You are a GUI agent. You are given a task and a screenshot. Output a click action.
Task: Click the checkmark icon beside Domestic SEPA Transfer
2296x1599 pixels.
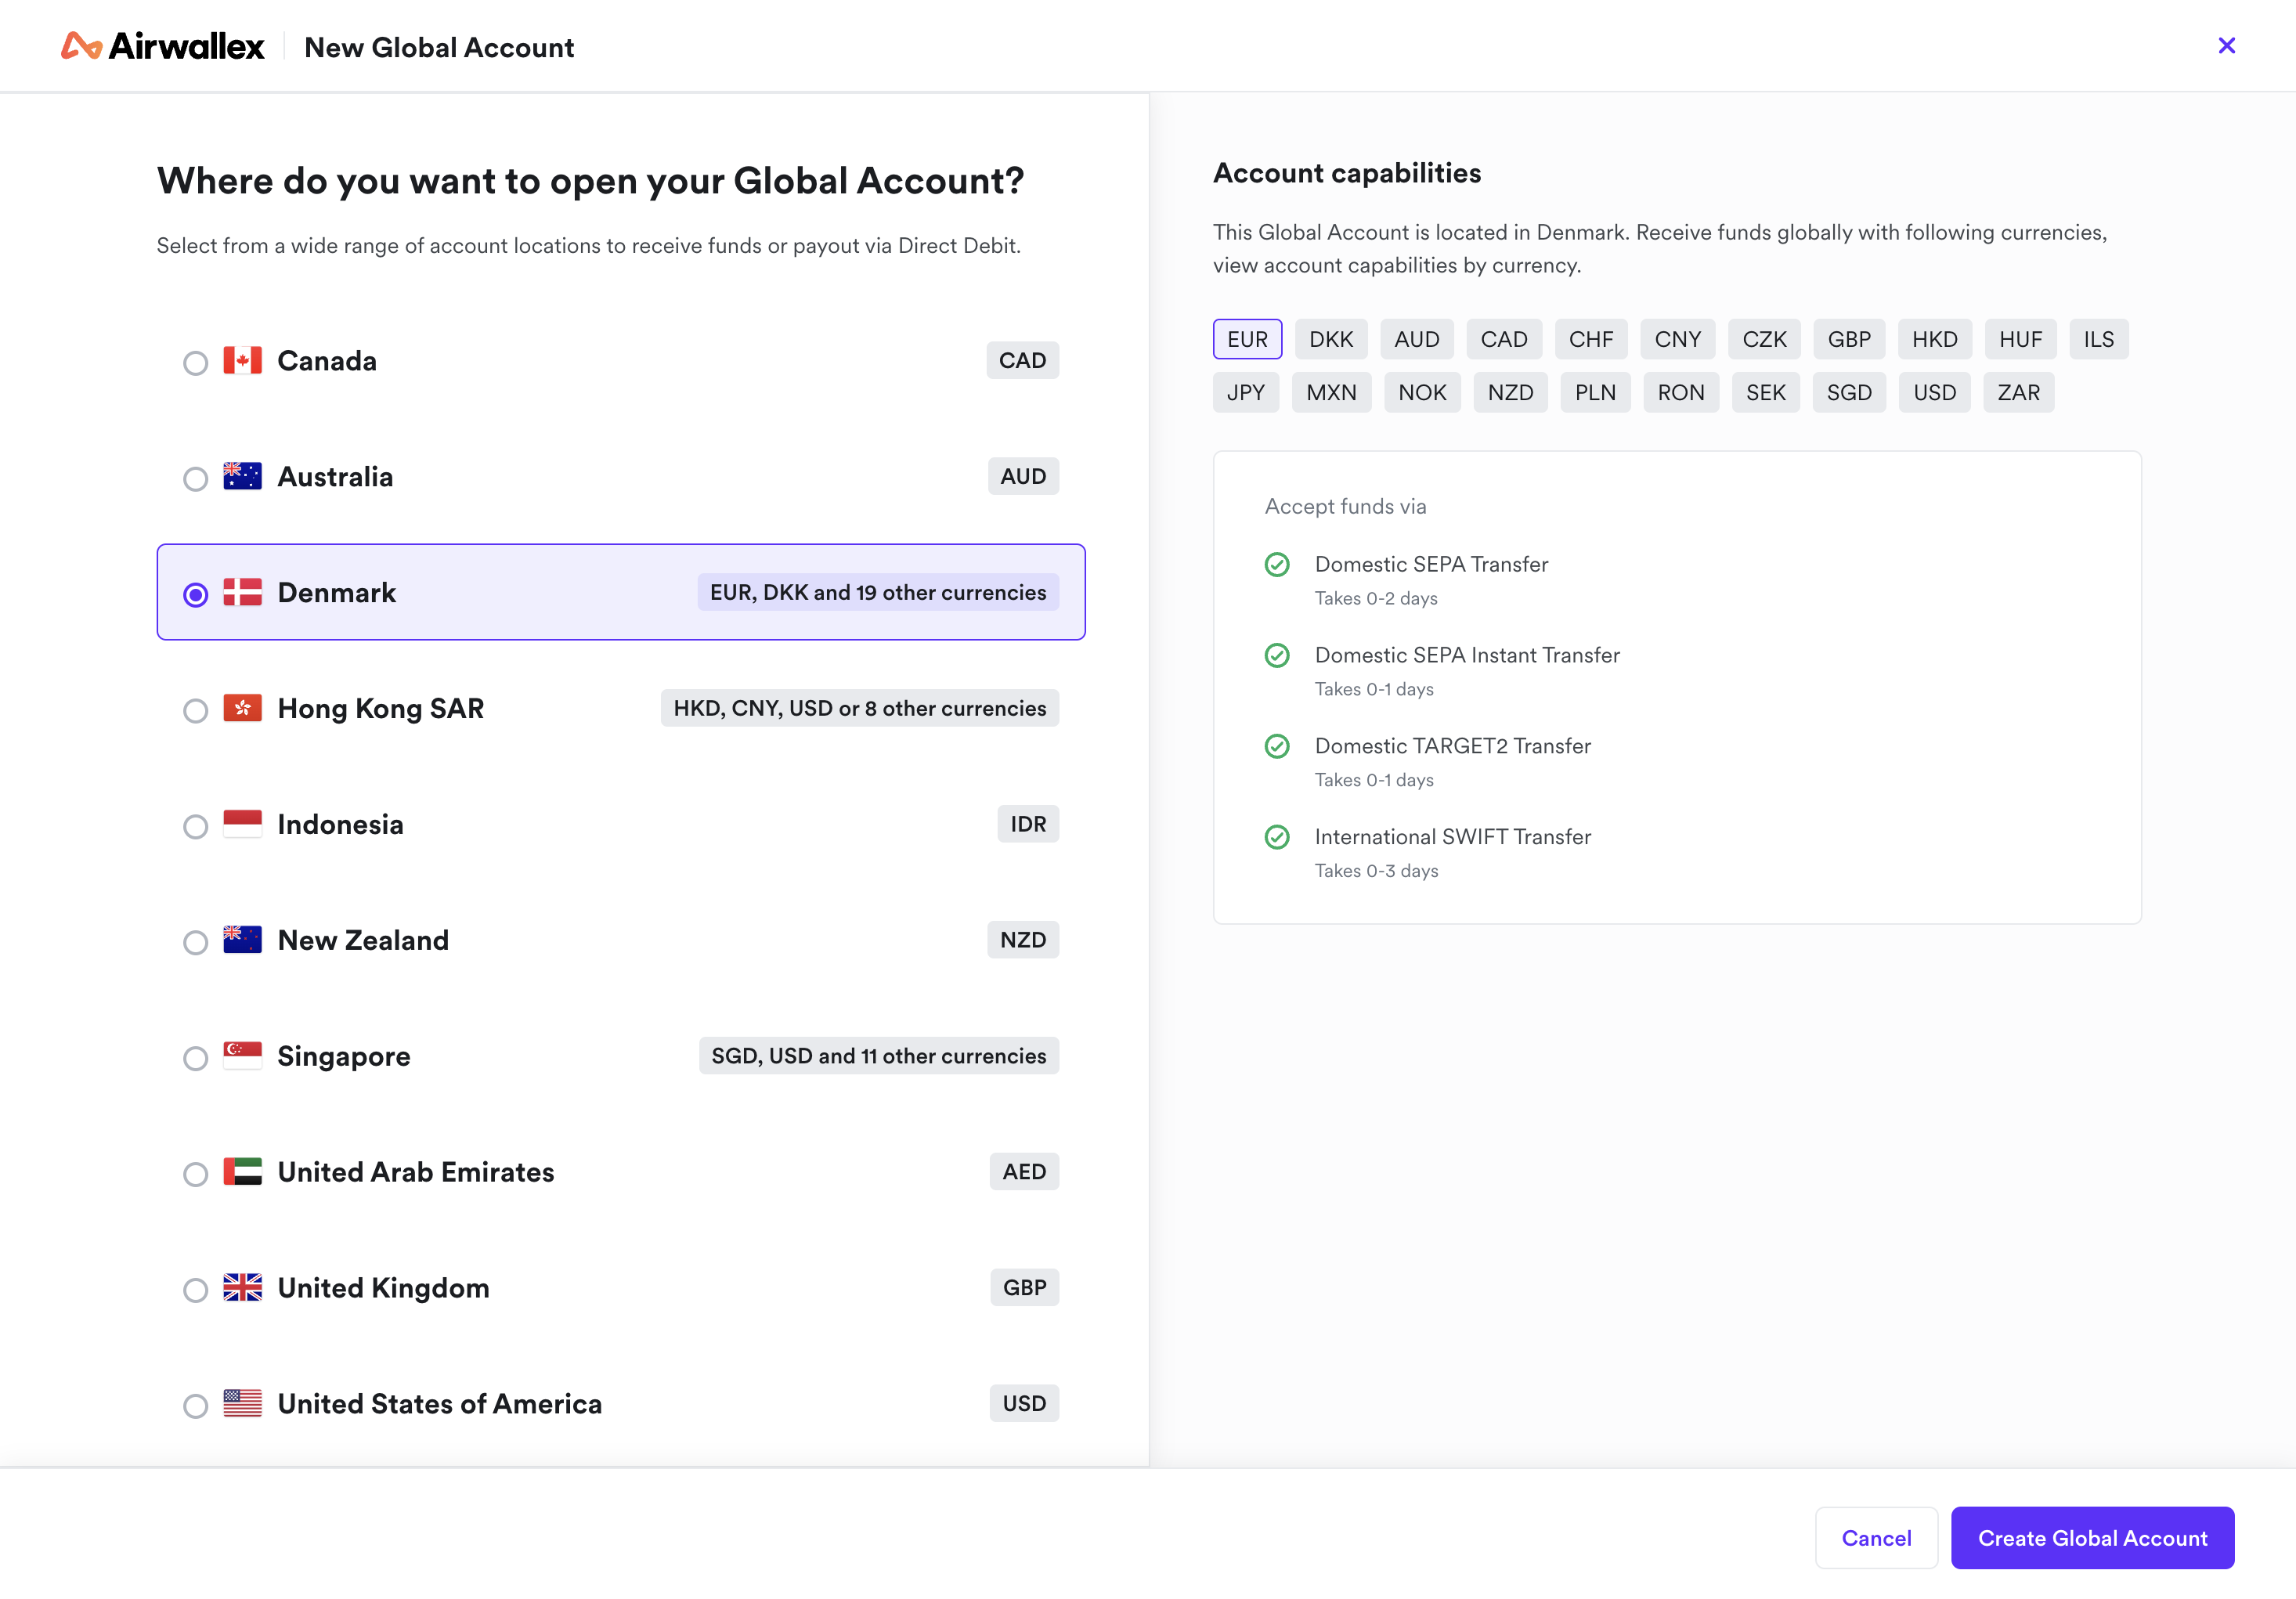[1277, 565]
